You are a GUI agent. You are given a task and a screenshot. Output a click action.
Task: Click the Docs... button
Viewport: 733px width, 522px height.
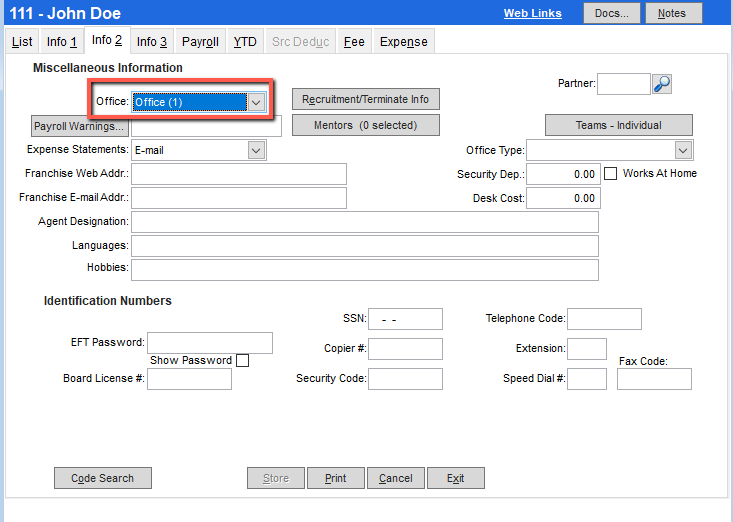611,13
